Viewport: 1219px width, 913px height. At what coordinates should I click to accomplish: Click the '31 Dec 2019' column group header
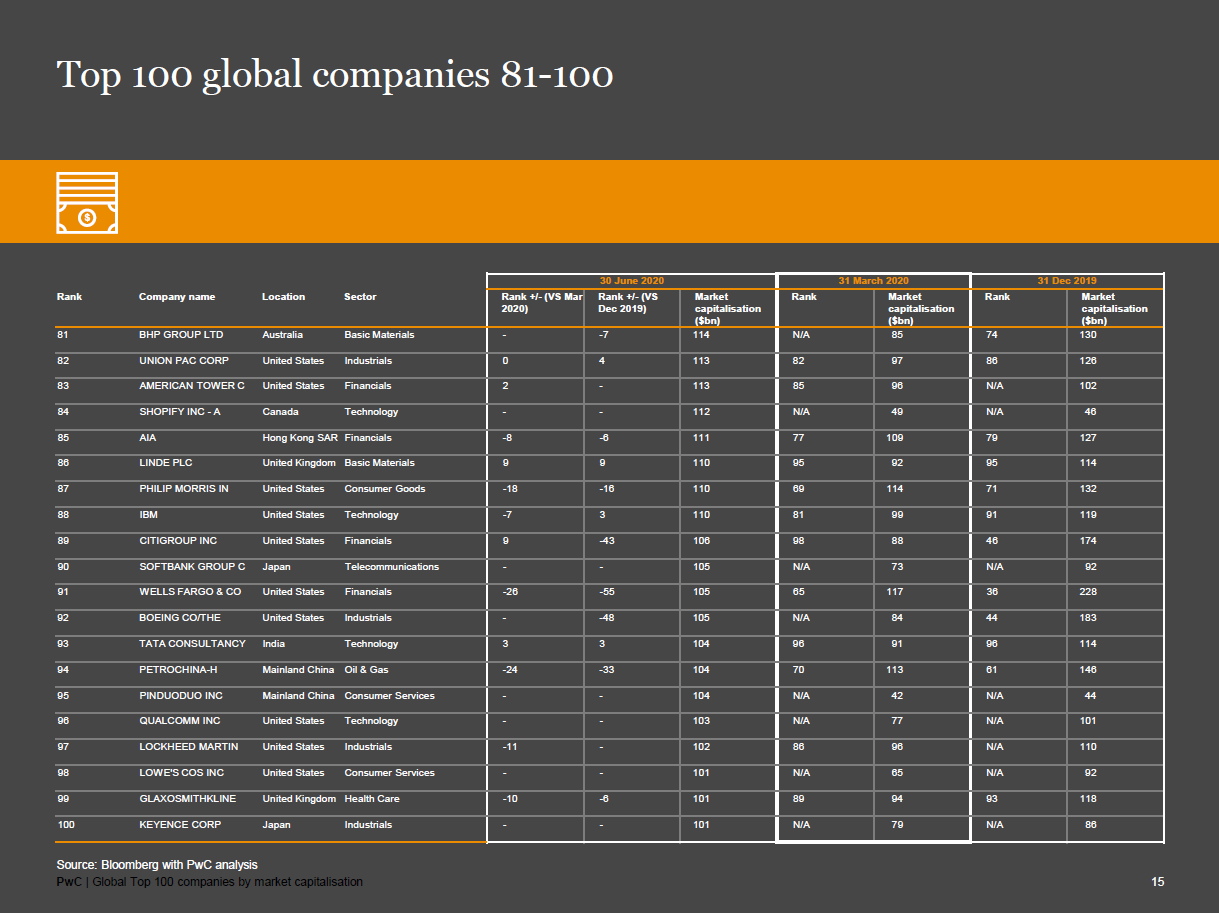[x=1067, y=281]
